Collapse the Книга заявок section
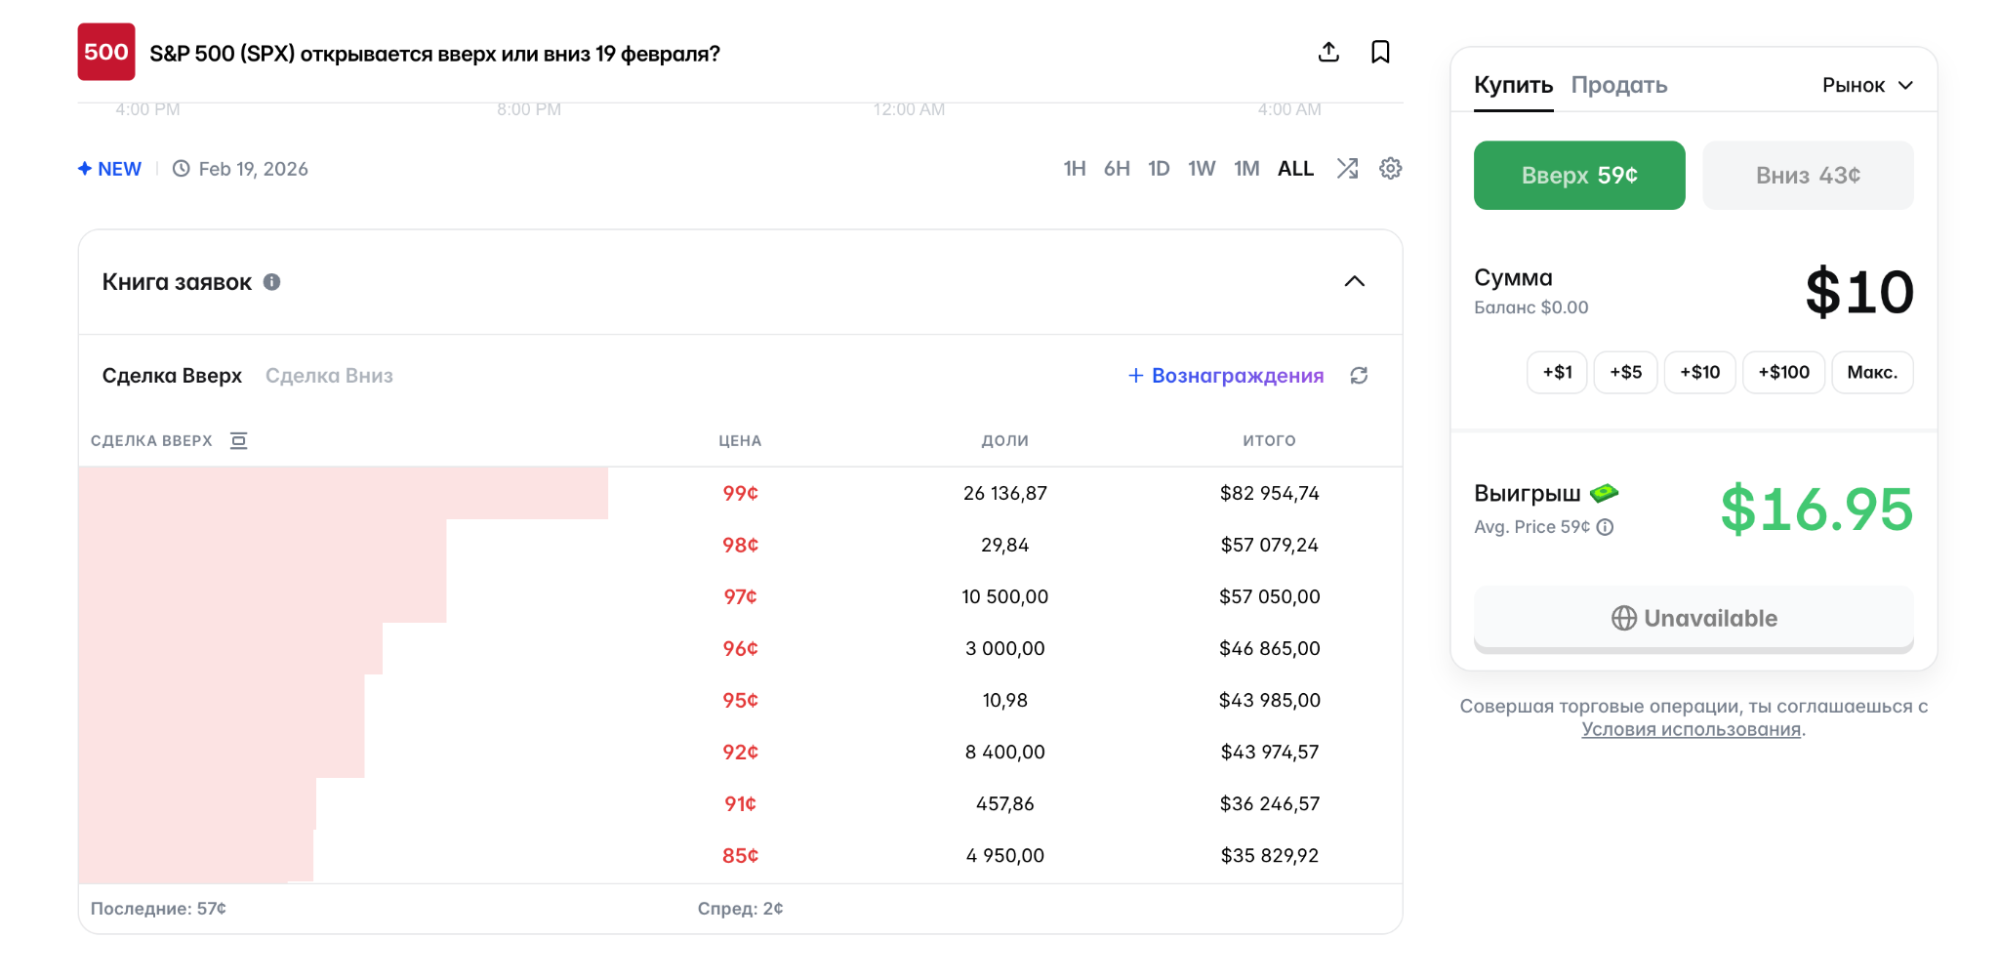The width and height of the screenshot is (1999, 957). 1354,281
